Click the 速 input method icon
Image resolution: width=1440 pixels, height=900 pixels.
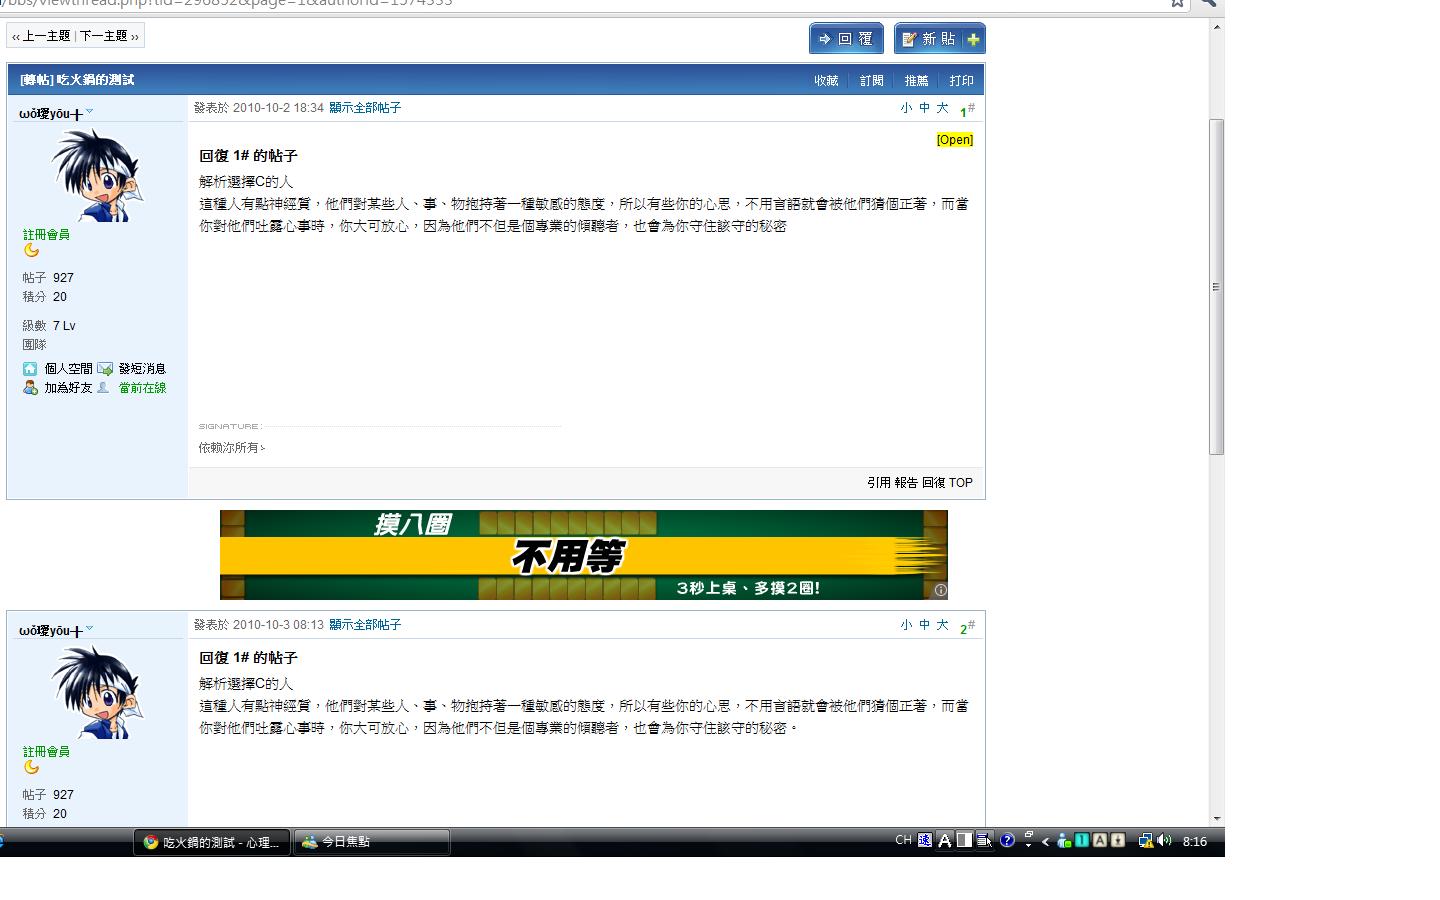[925, 841]
